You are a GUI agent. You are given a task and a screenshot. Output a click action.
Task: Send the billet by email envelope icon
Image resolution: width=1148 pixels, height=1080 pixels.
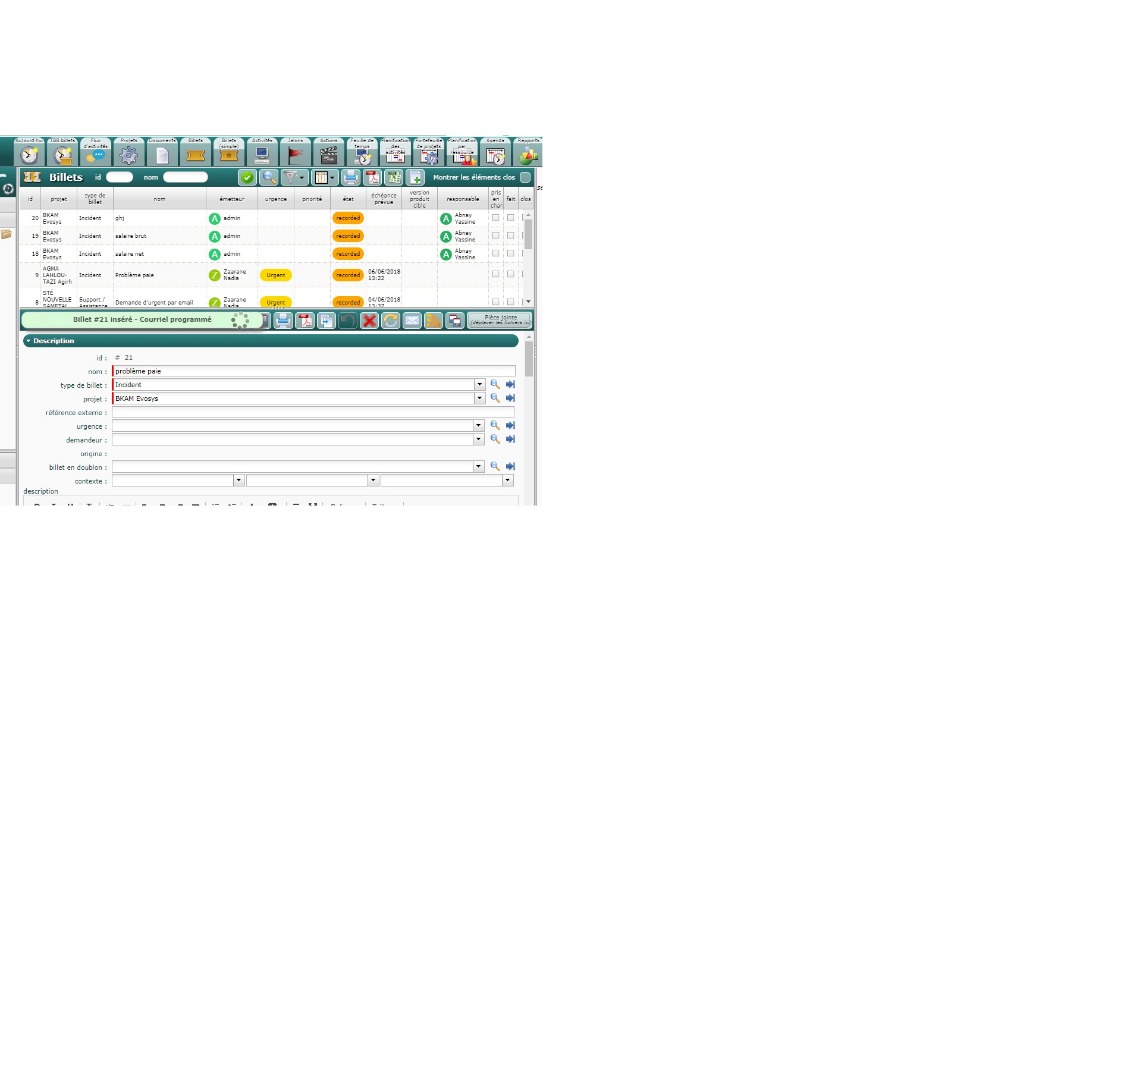[412, 321]
